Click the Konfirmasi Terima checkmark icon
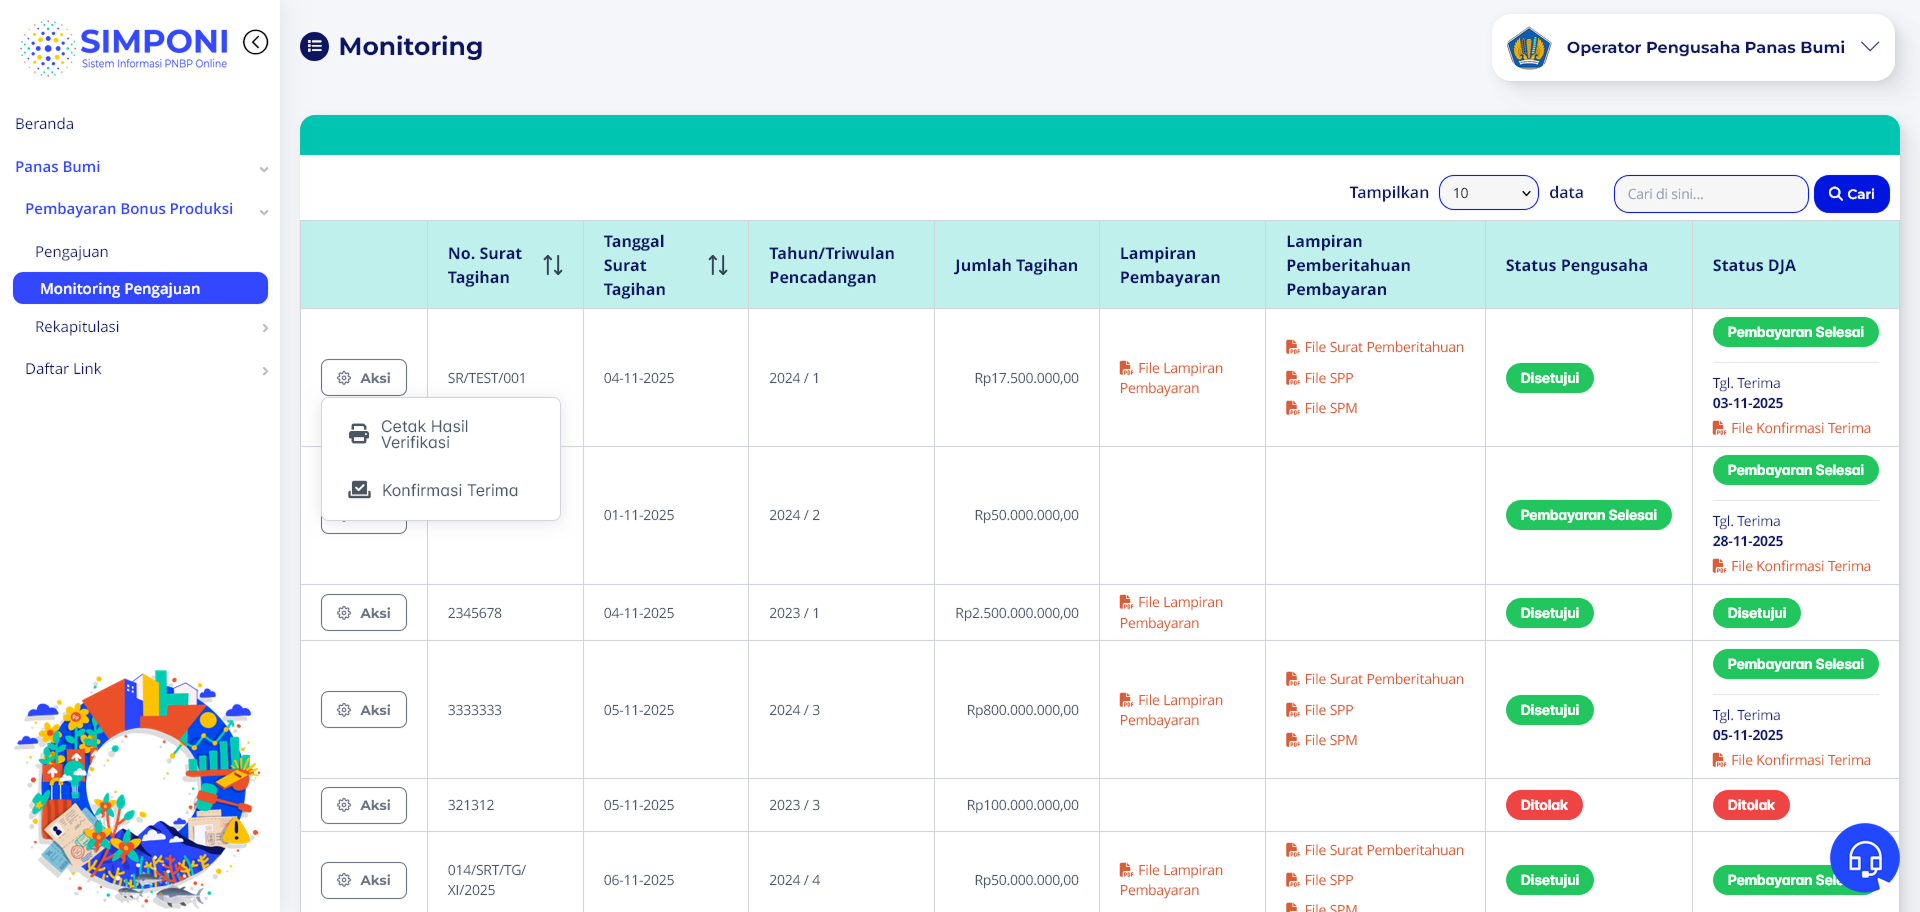Viewport: 1920px width, 912px height. pyautogui.click(x=359, y=490)
